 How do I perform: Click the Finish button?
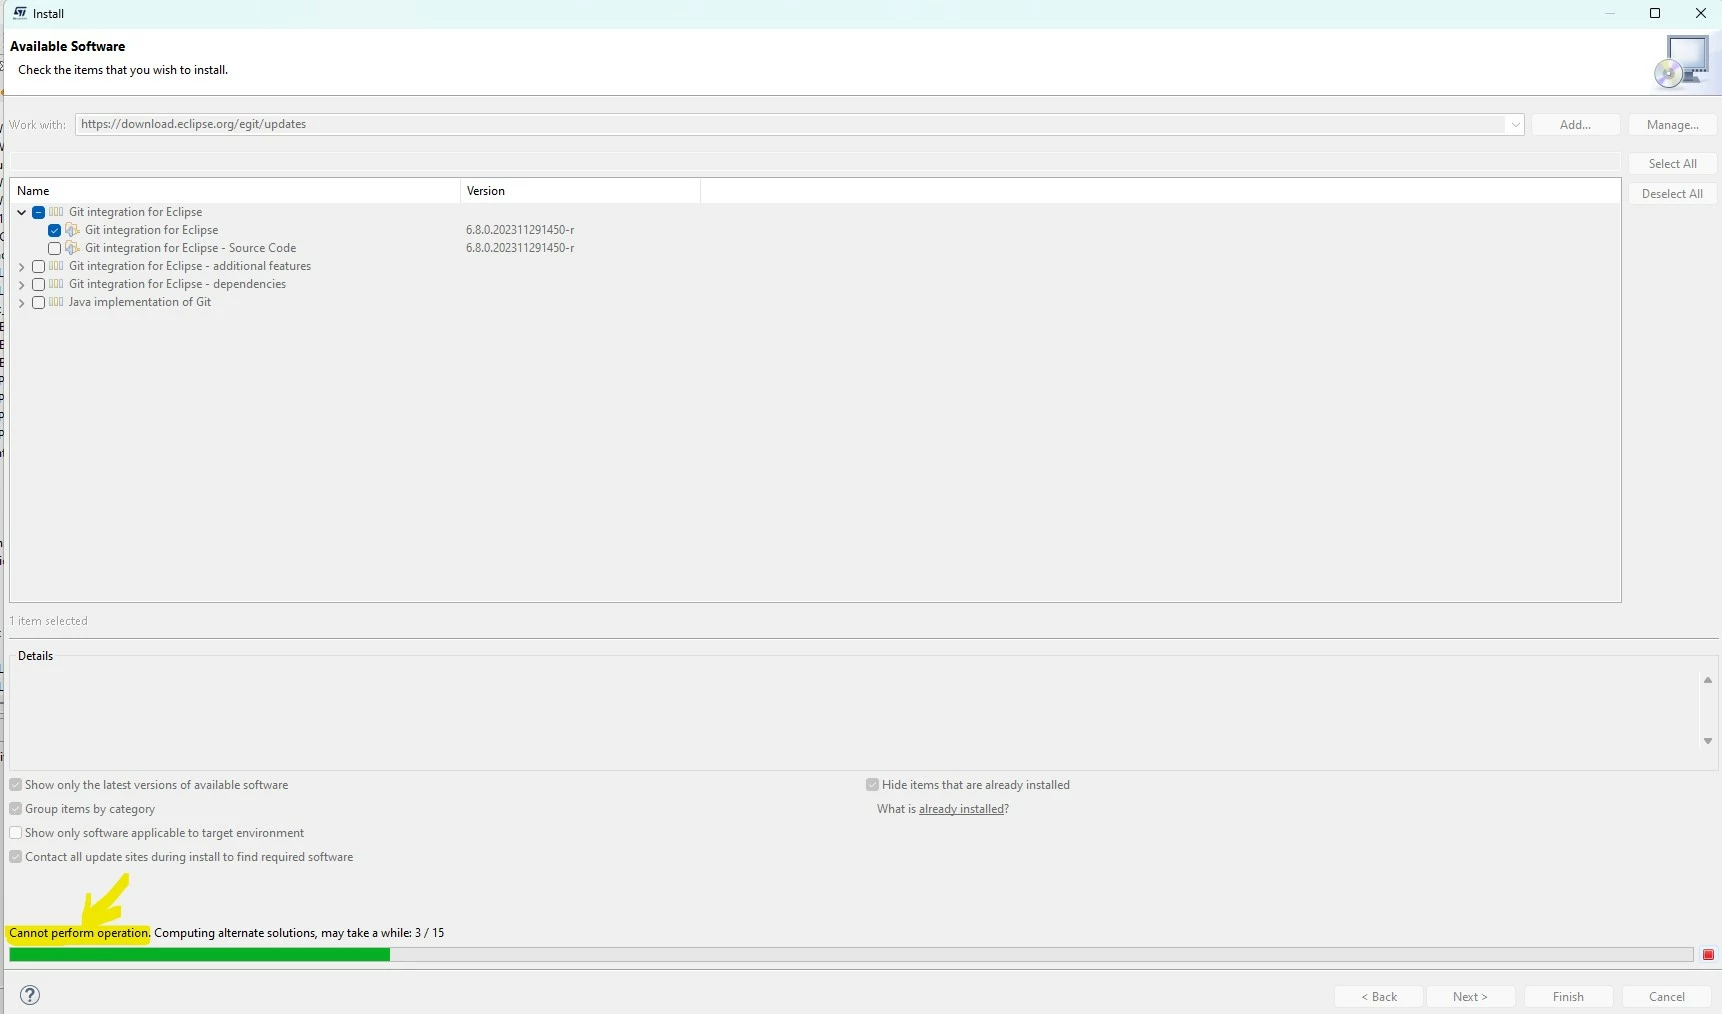click(1568, 997)
